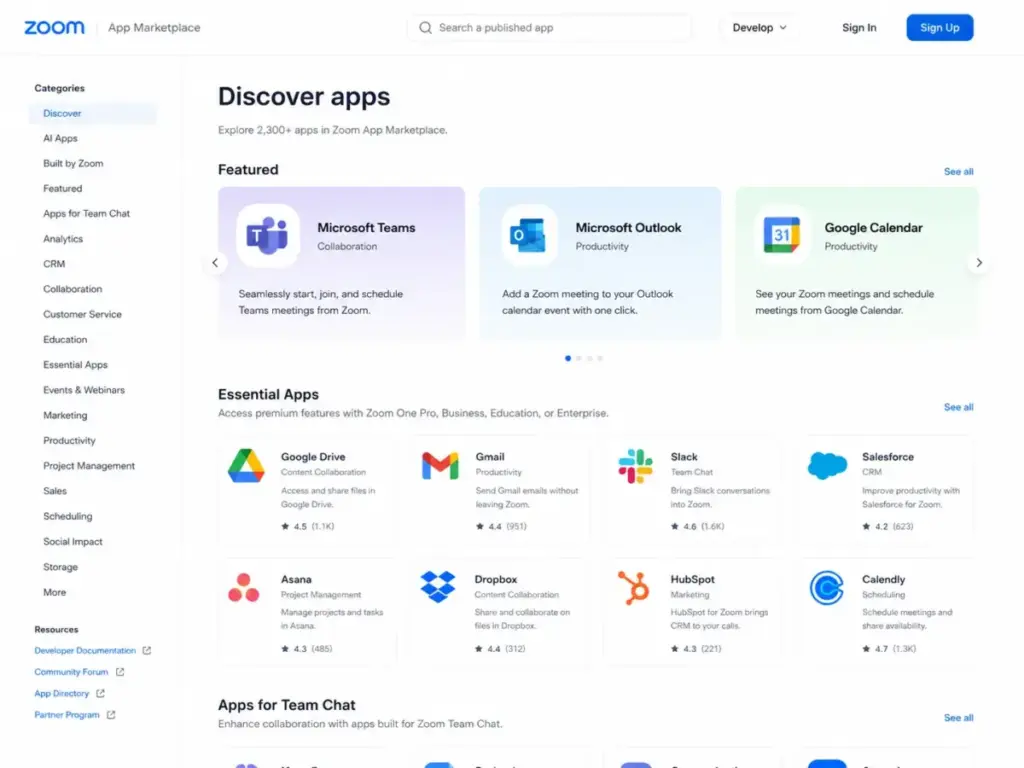
Task: Open the Social Impact category
Action: click(72, 541)
